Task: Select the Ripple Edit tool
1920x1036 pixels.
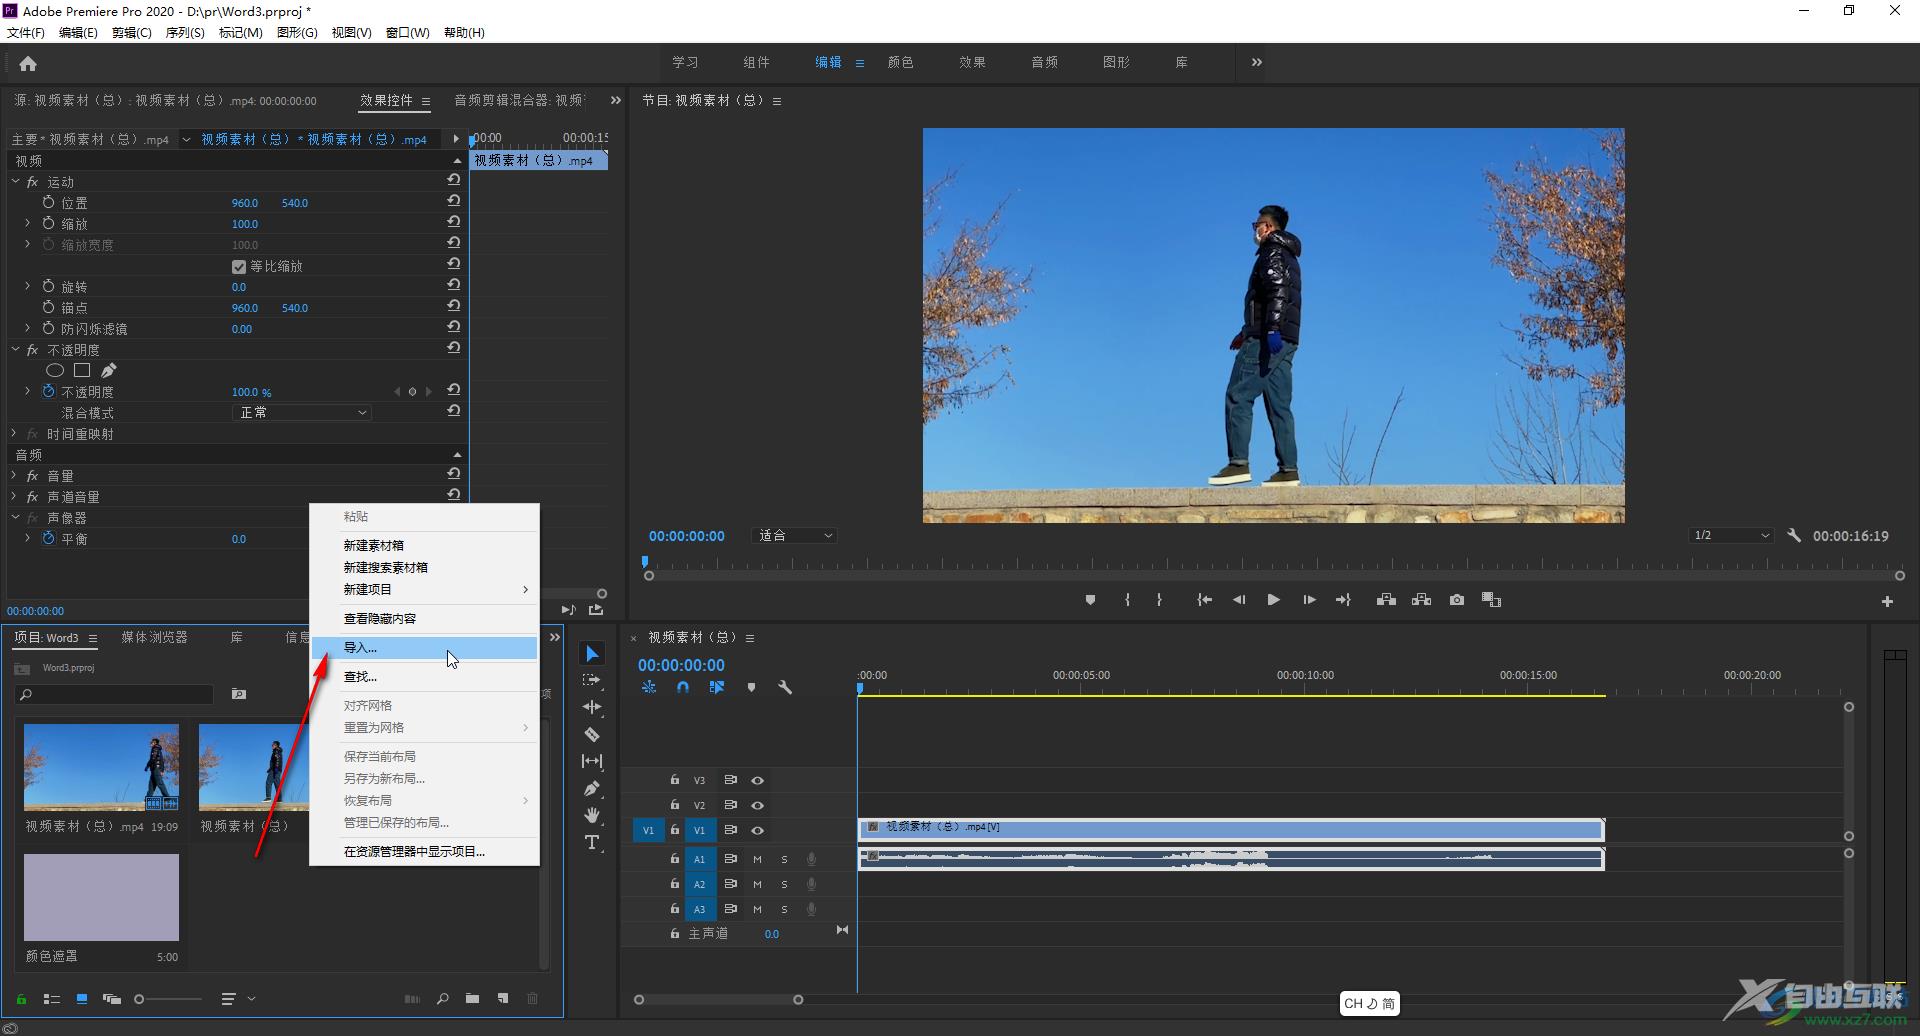Action: [x=592, y=707]
